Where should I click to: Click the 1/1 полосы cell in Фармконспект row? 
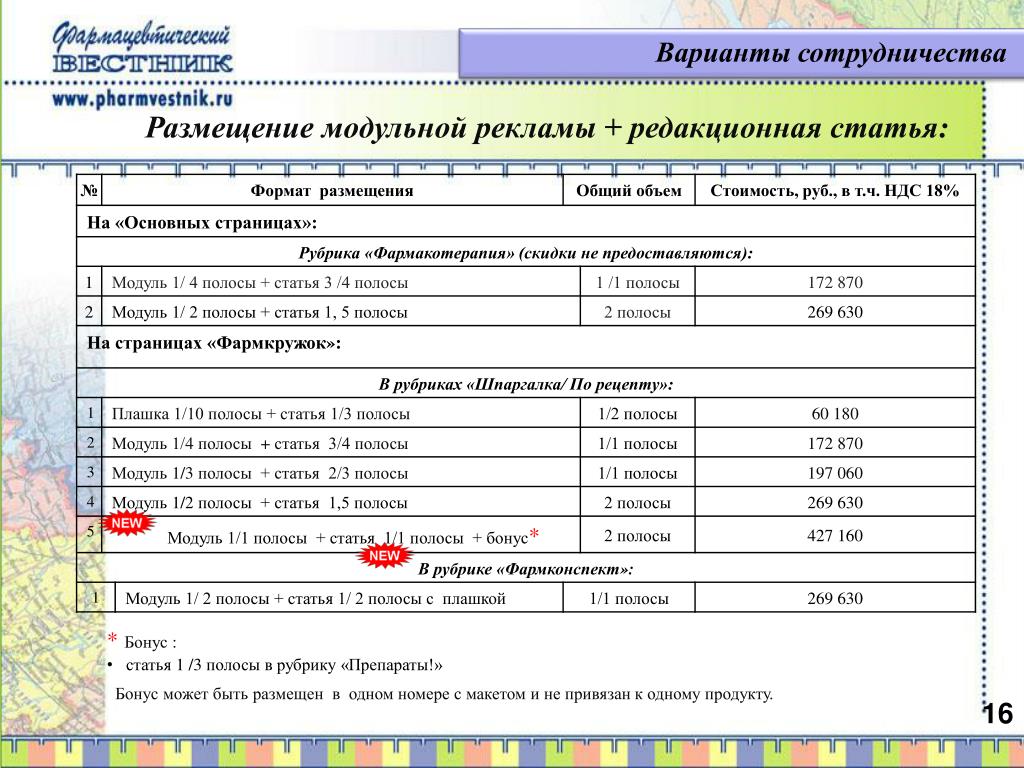point(628,598)
